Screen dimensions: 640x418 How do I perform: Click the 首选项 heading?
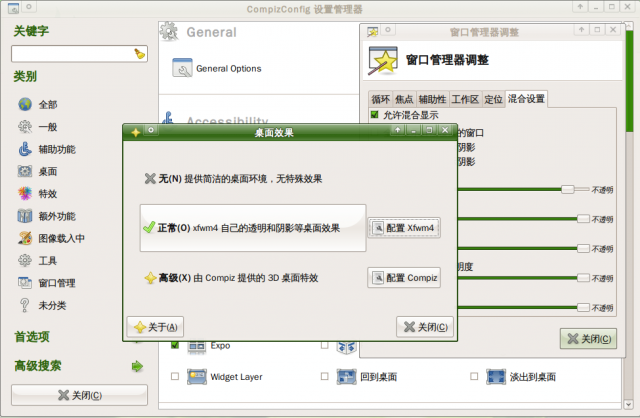(32, 337)
